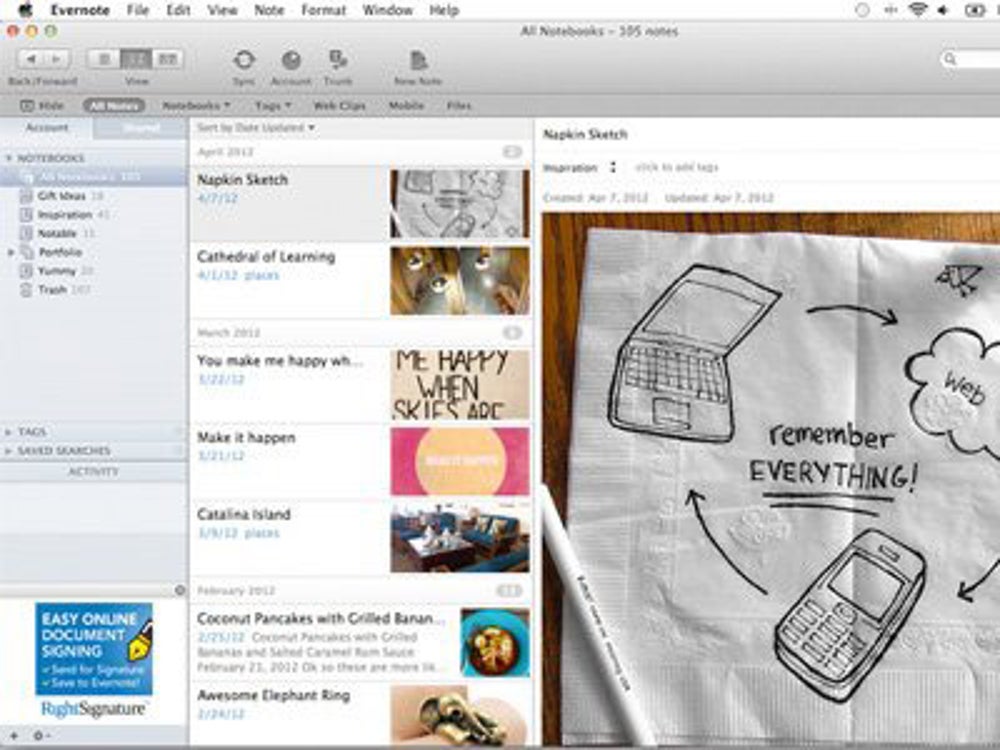Click the Catalina Island thumbnail
1000x750 pixels.
tap(459, 538)
